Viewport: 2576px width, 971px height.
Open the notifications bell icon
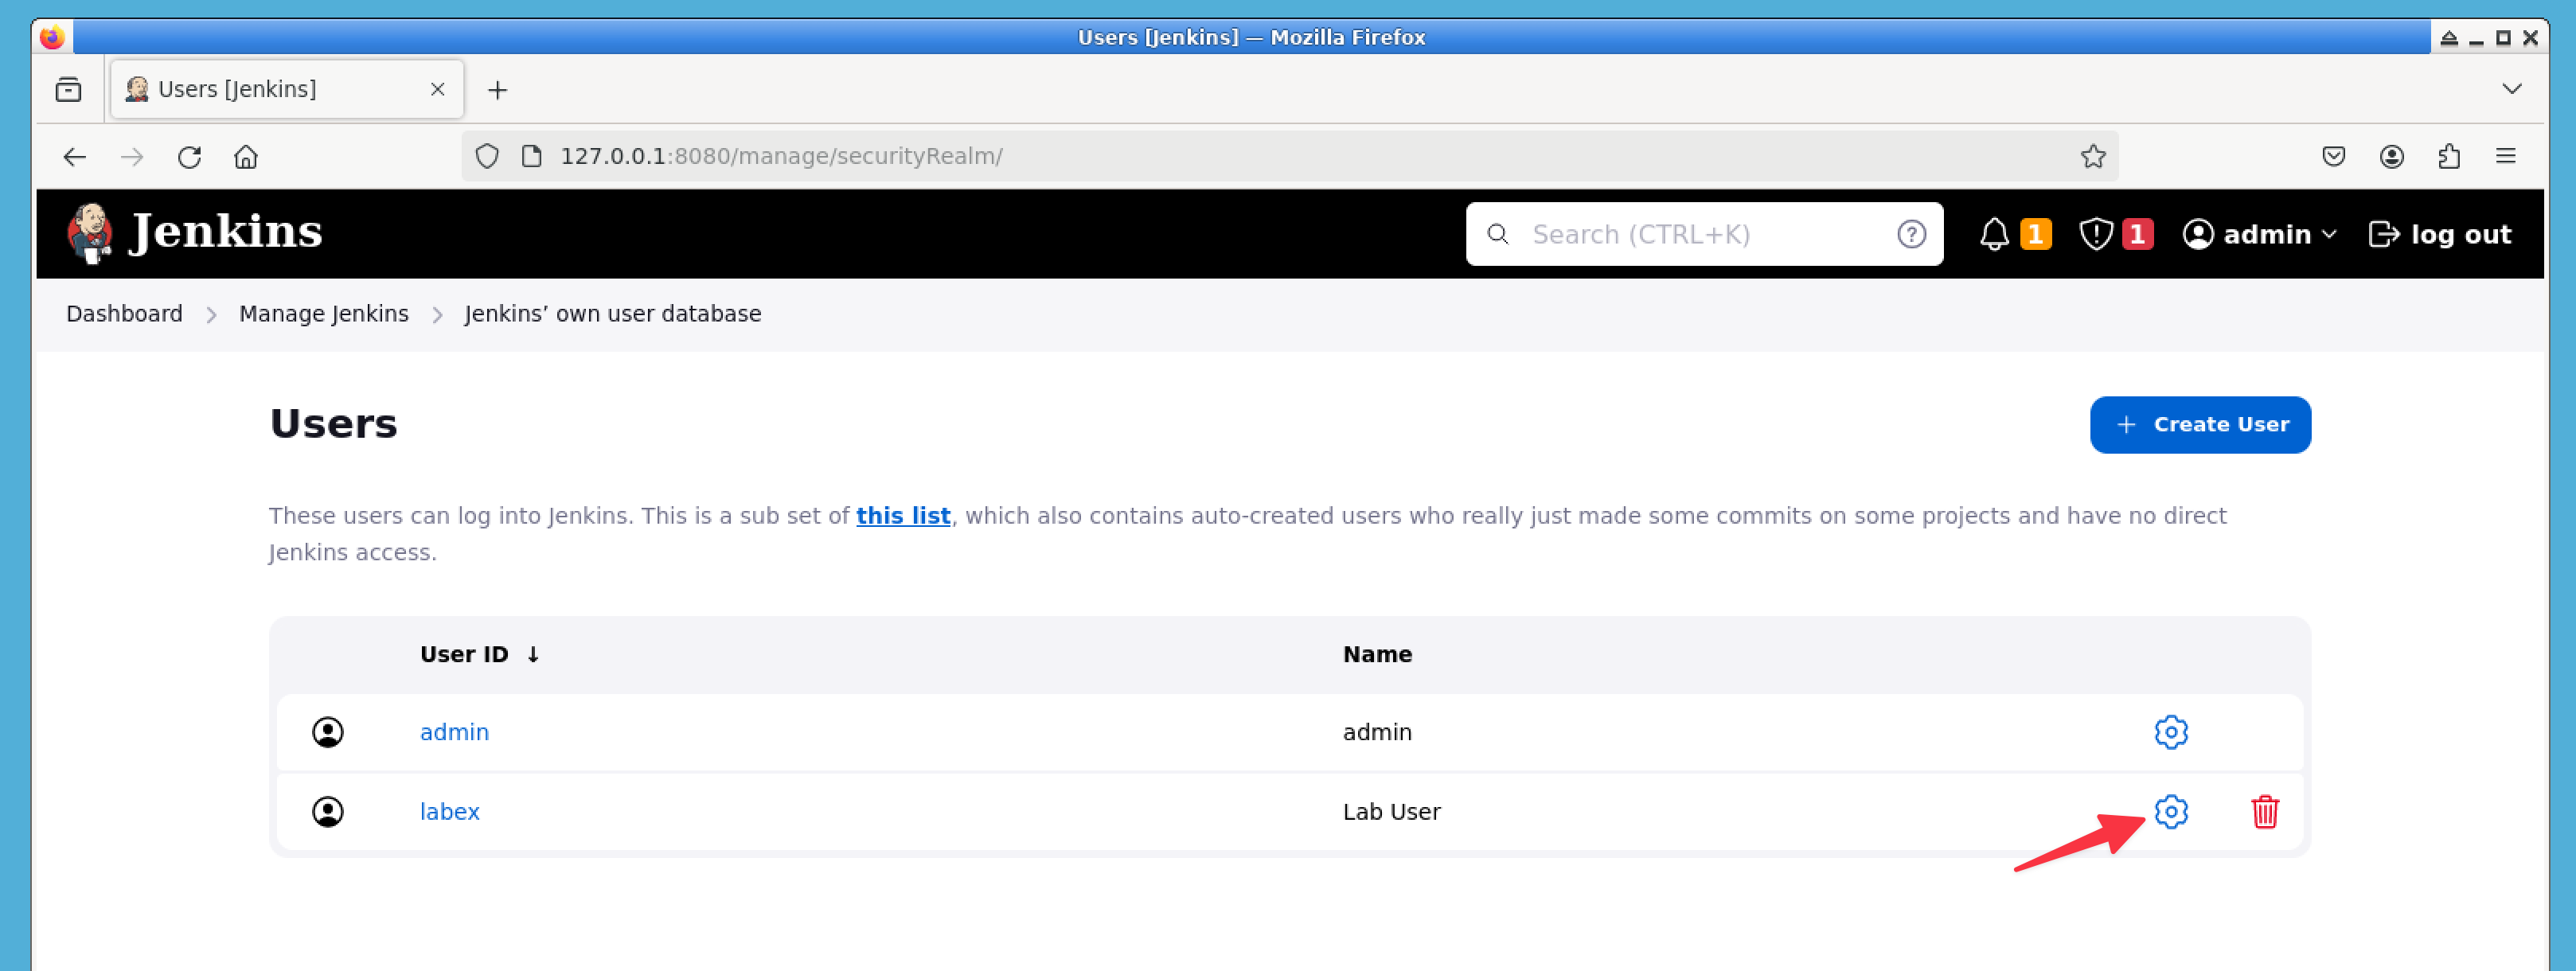coord(1993,234)
